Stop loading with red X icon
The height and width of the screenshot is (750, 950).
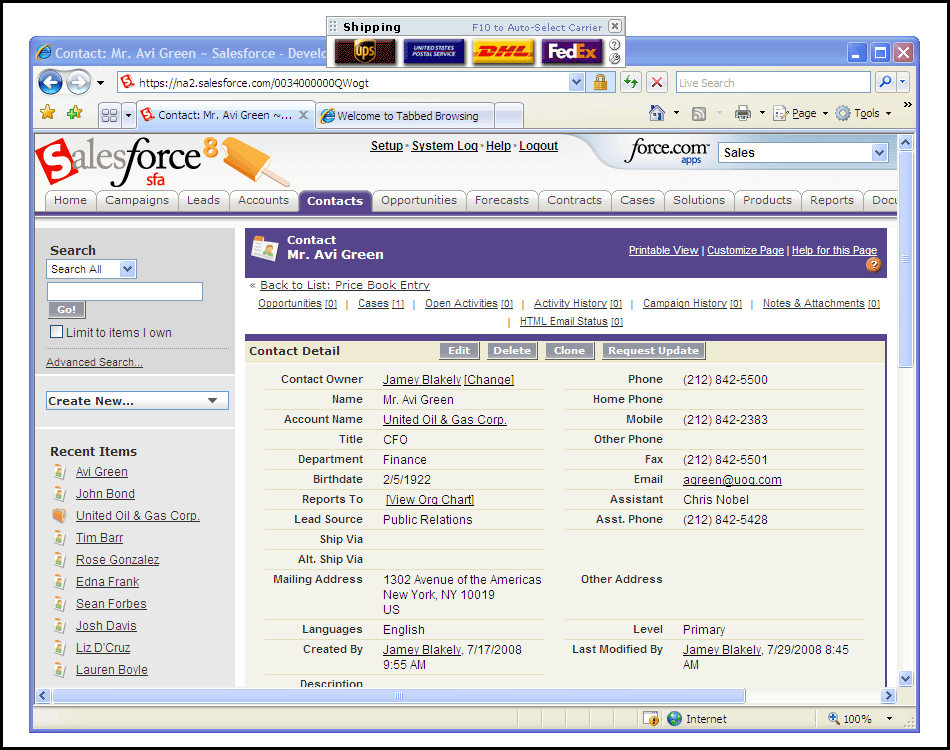(657, 82)
